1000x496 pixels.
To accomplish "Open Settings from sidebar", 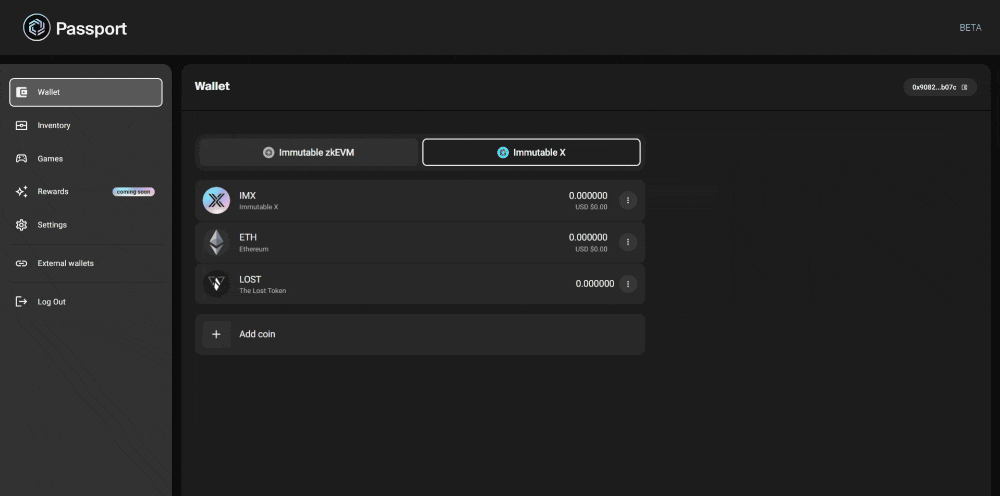I will tap(85, 225).
